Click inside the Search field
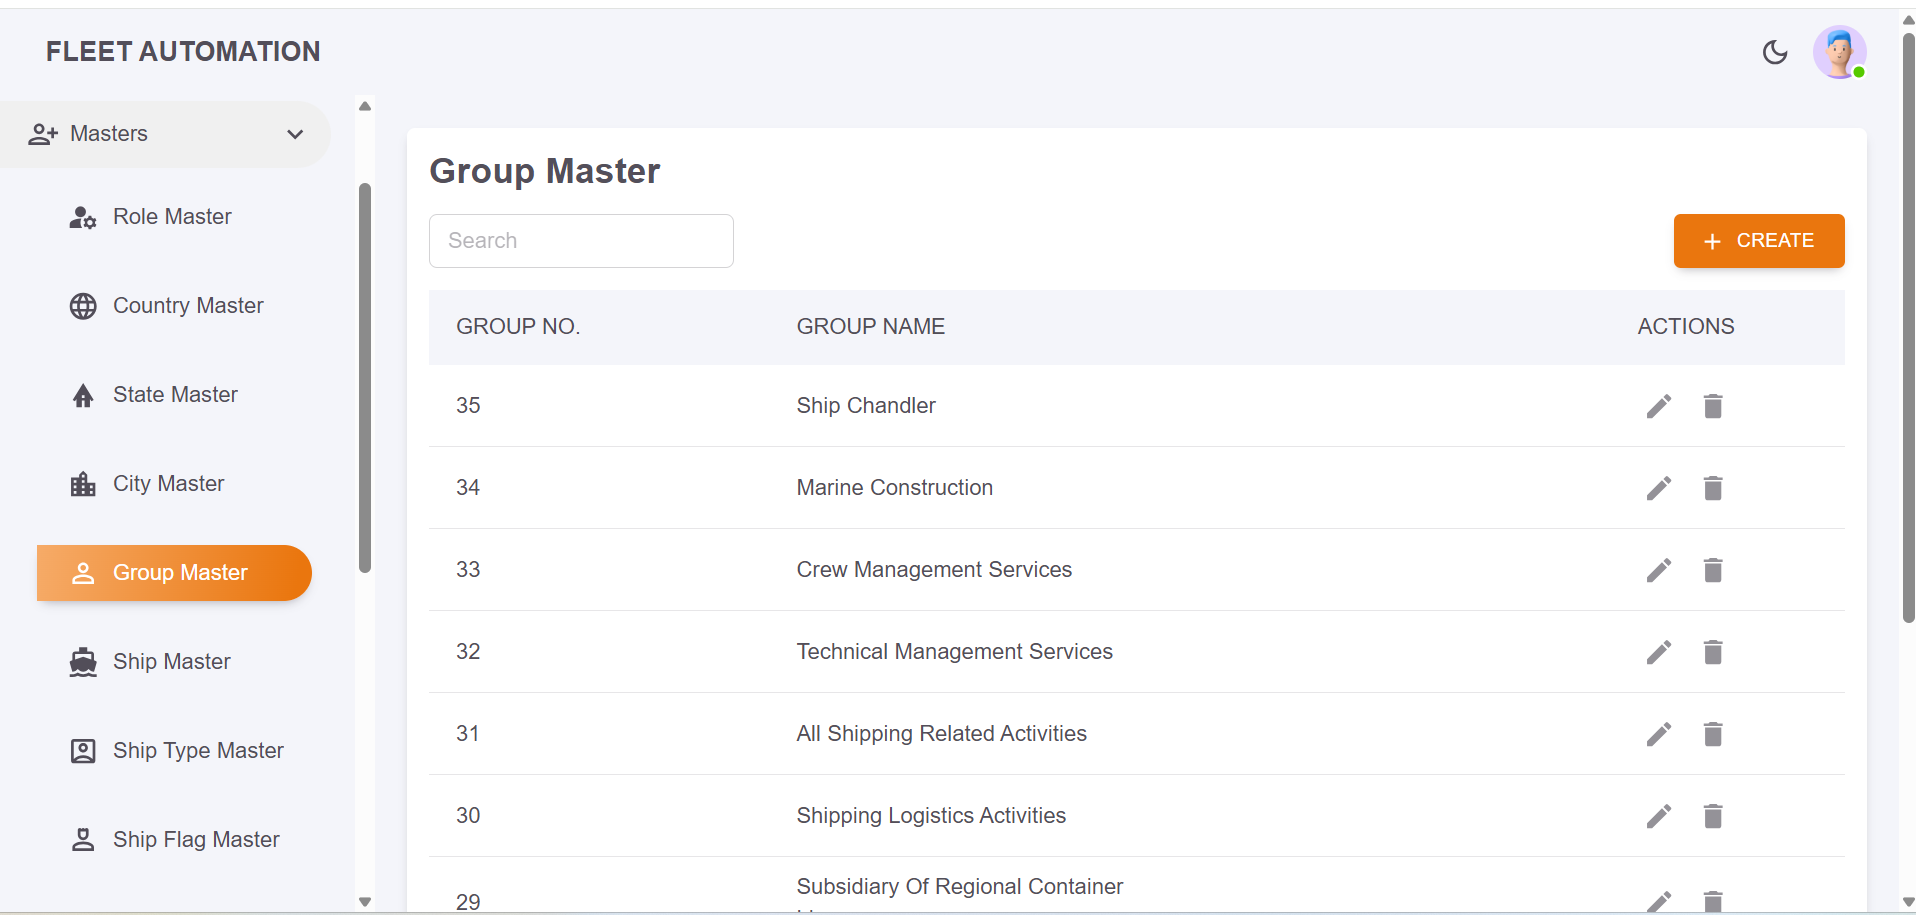Screen dimensions: 1916x915 pyautogui.click(x=581, y=241)
